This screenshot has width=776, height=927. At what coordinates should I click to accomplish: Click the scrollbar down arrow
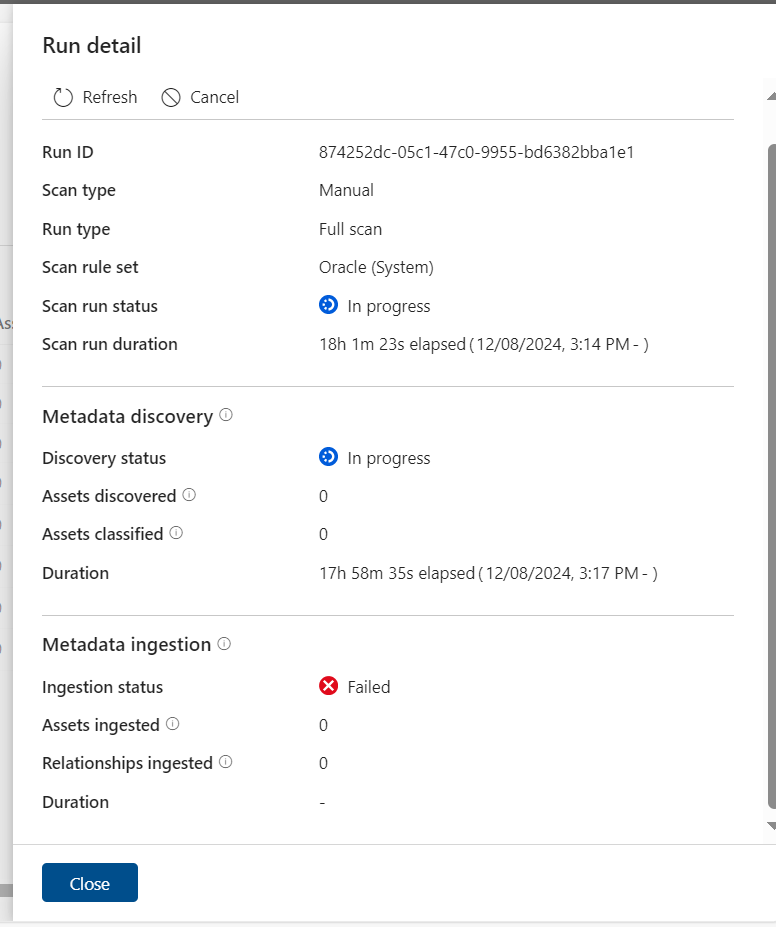(771, 825)
